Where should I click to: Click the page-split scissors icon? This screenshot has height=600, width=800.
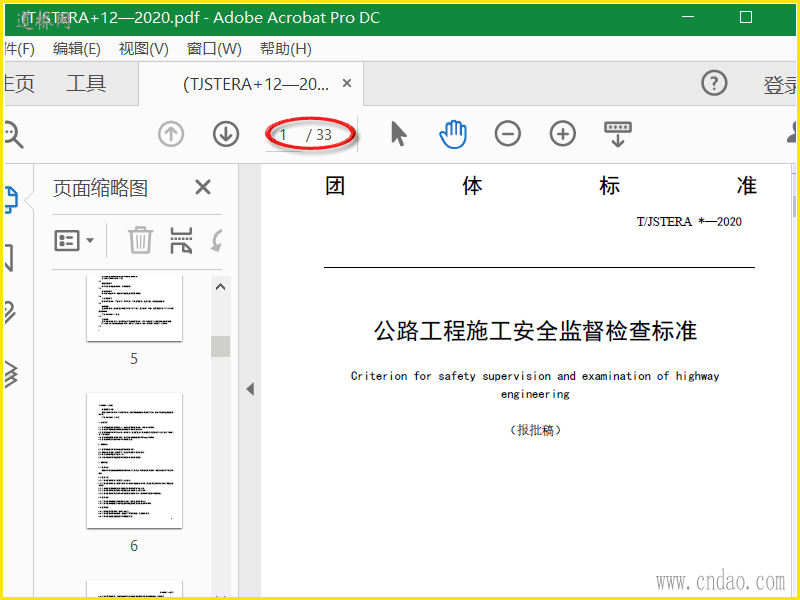181,240
